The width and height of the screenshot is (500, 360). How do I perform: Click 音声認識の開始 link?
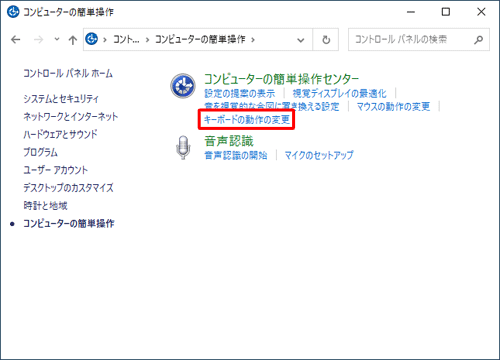[x=236, y=155]
